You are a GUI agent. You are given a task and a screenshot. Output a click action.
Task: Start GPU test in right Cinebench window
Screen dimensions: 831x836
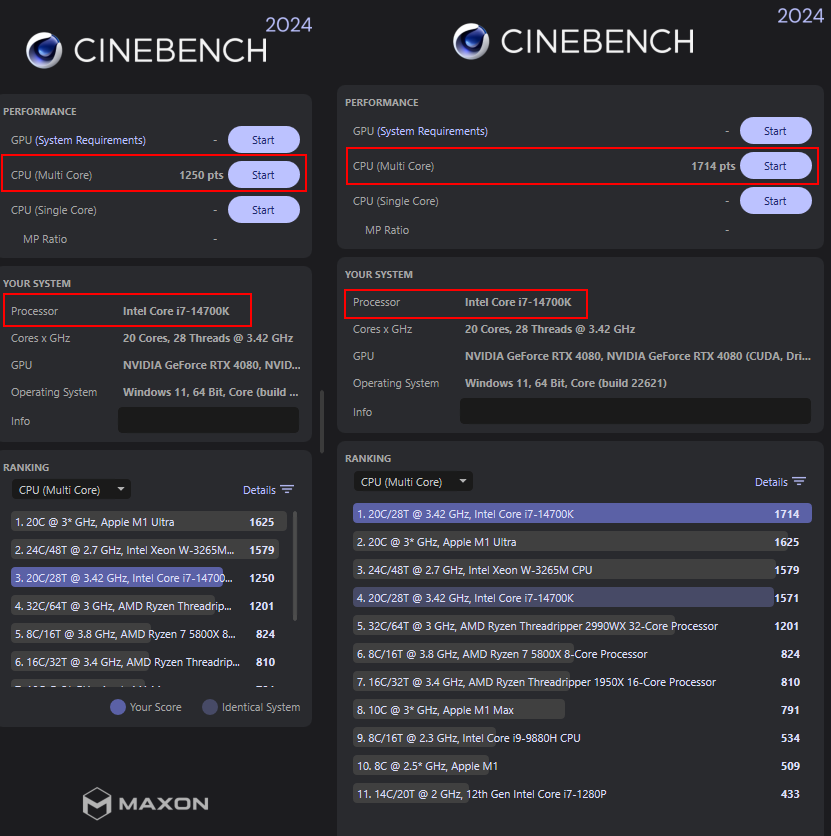click(x=776, y=131)
